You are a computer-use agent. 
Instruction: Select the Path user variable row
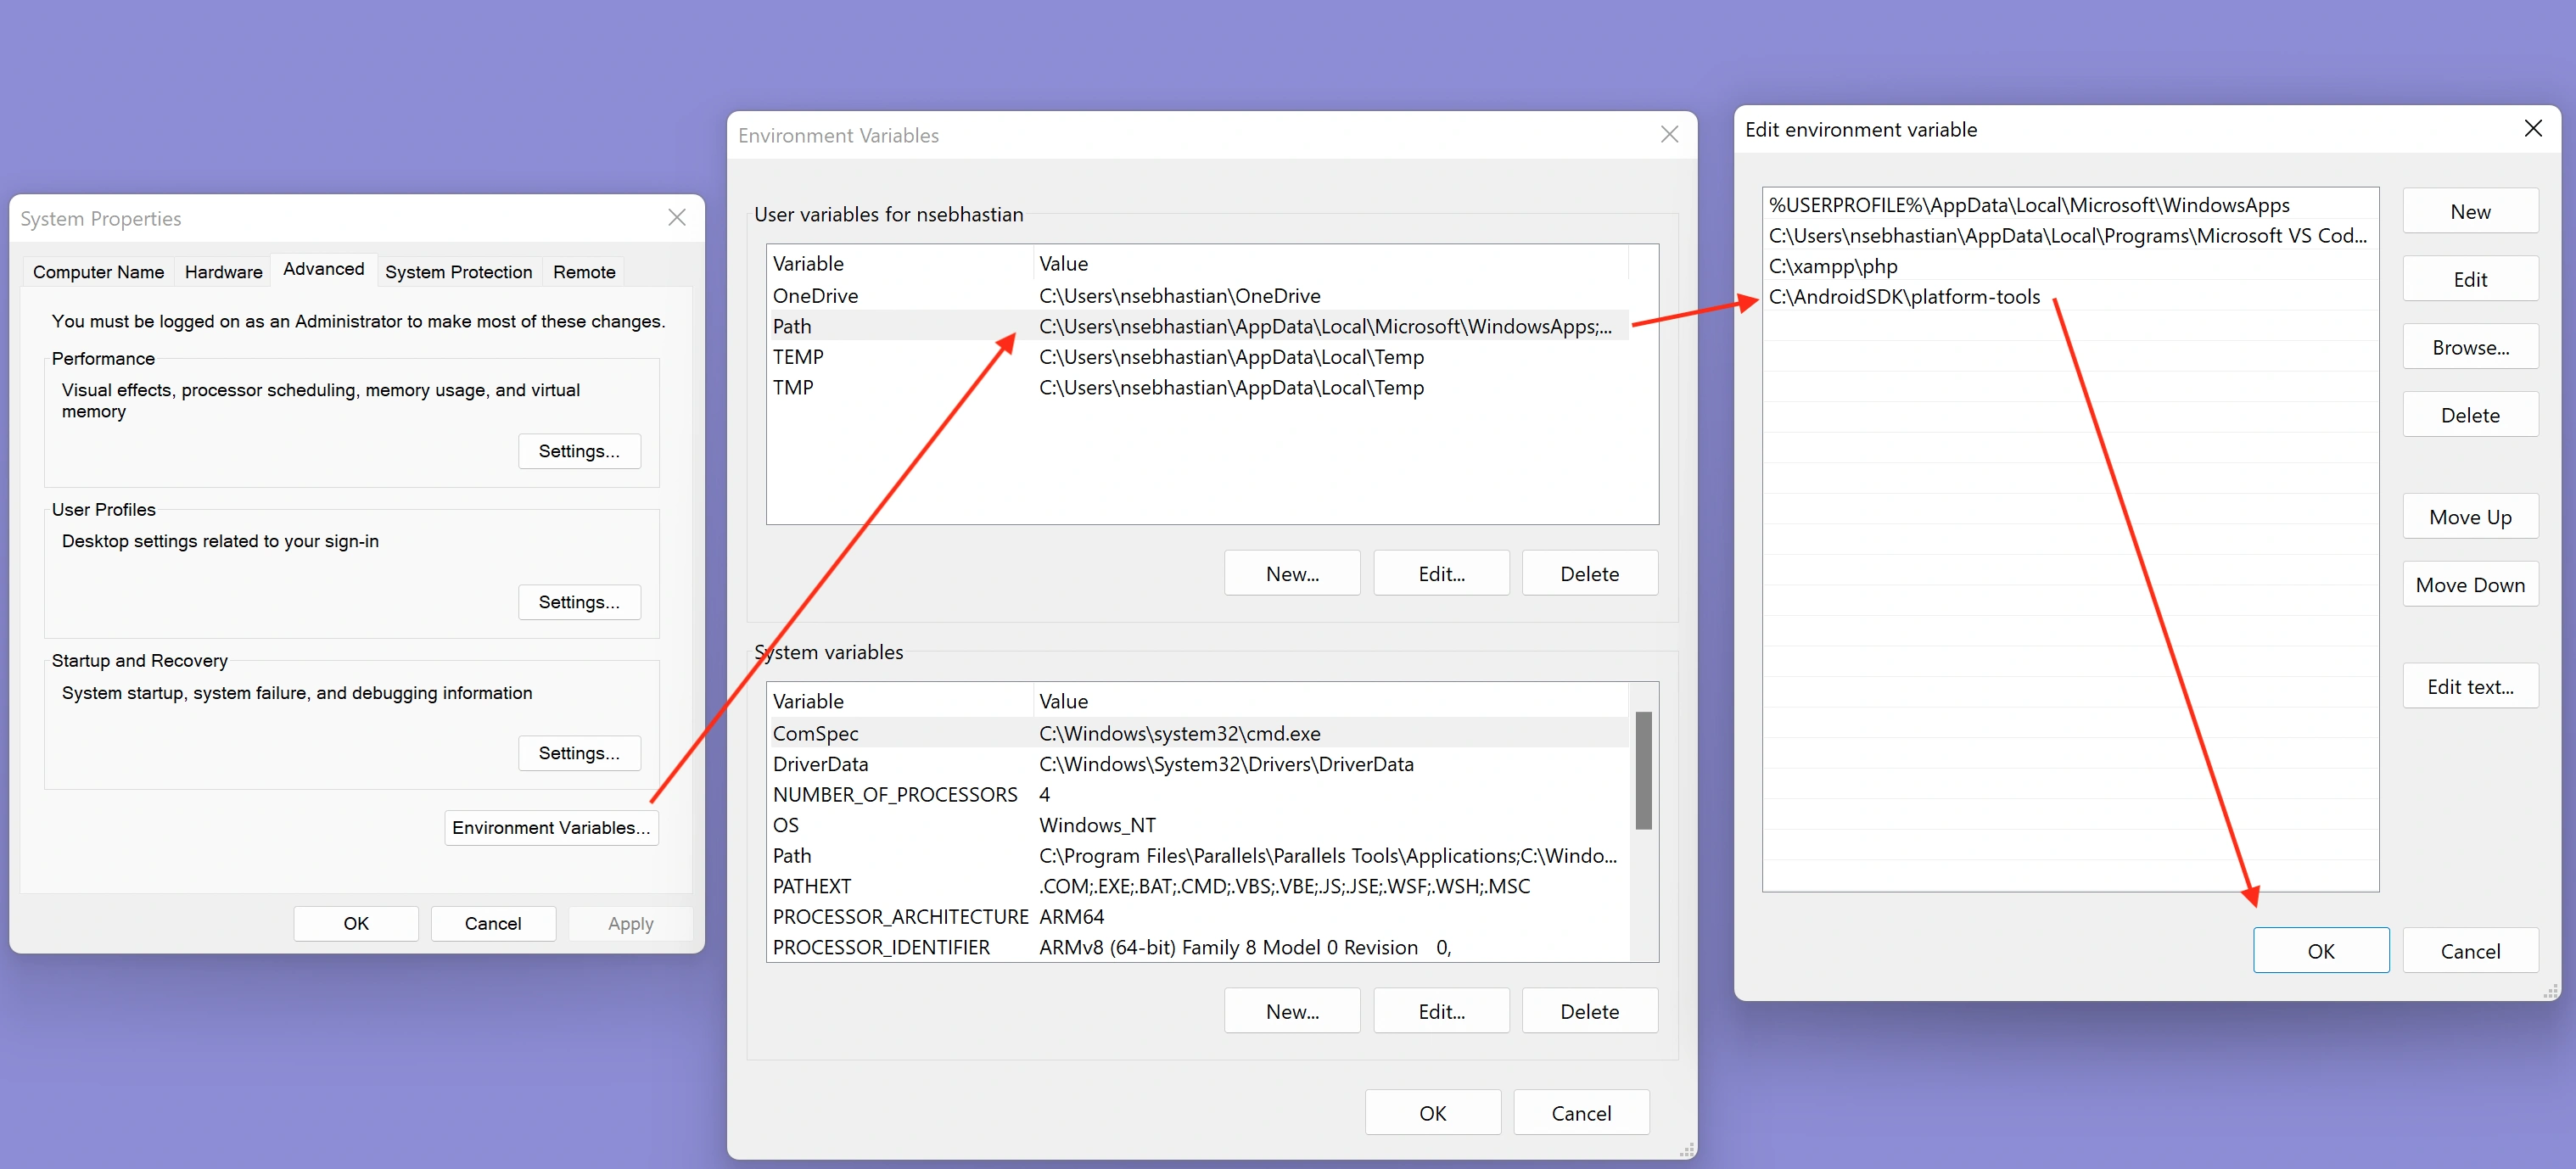point(1197,326)
